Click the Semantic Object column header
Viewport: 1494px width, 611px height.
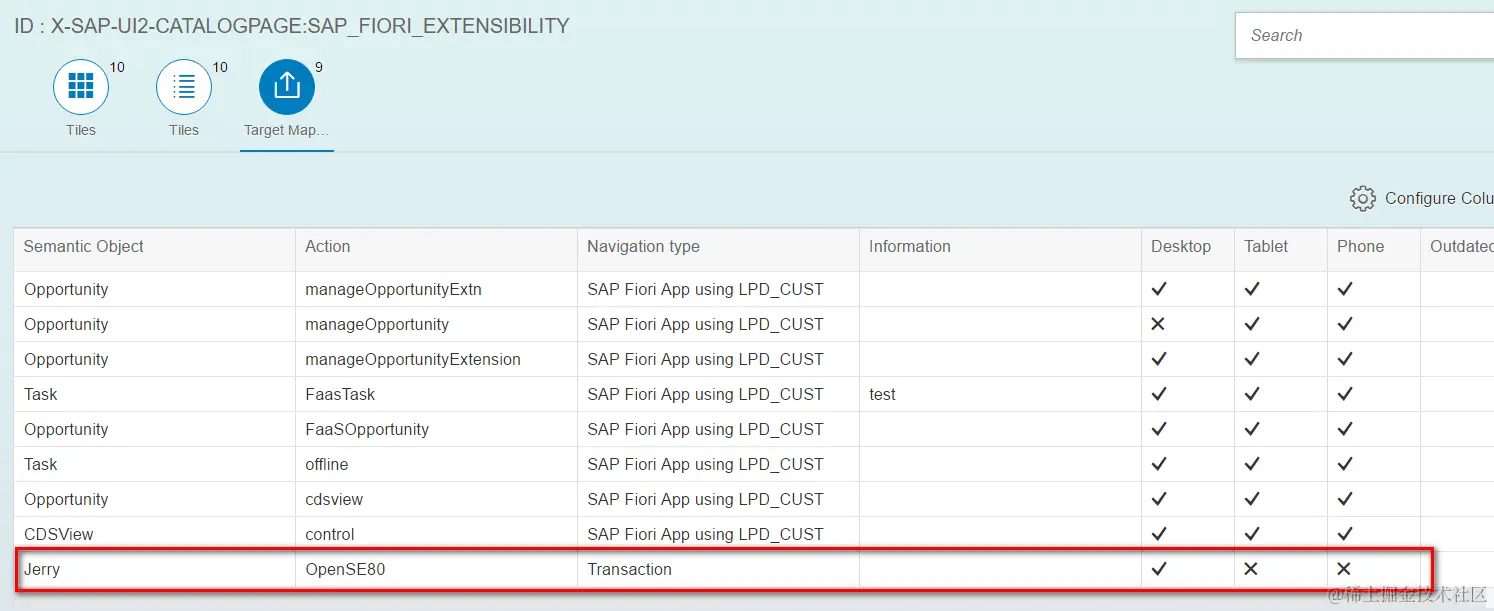84,246
